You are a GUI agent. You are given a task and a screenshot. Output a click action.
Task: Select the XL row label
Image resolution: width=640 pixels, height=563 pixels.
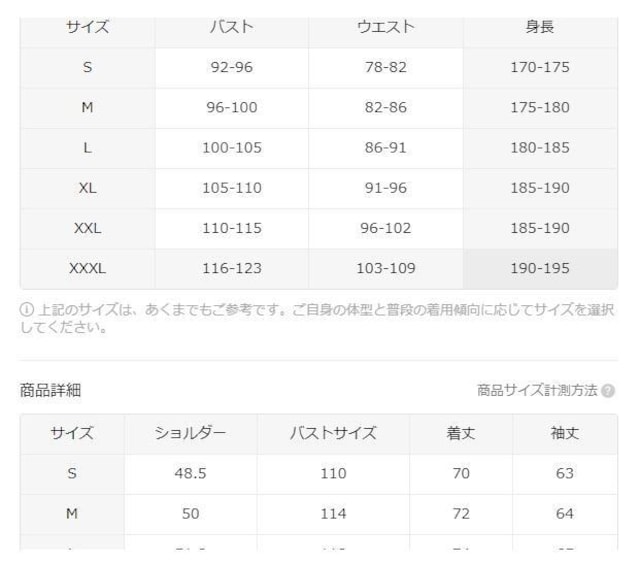pyautogui.click(x=87, y=188)
